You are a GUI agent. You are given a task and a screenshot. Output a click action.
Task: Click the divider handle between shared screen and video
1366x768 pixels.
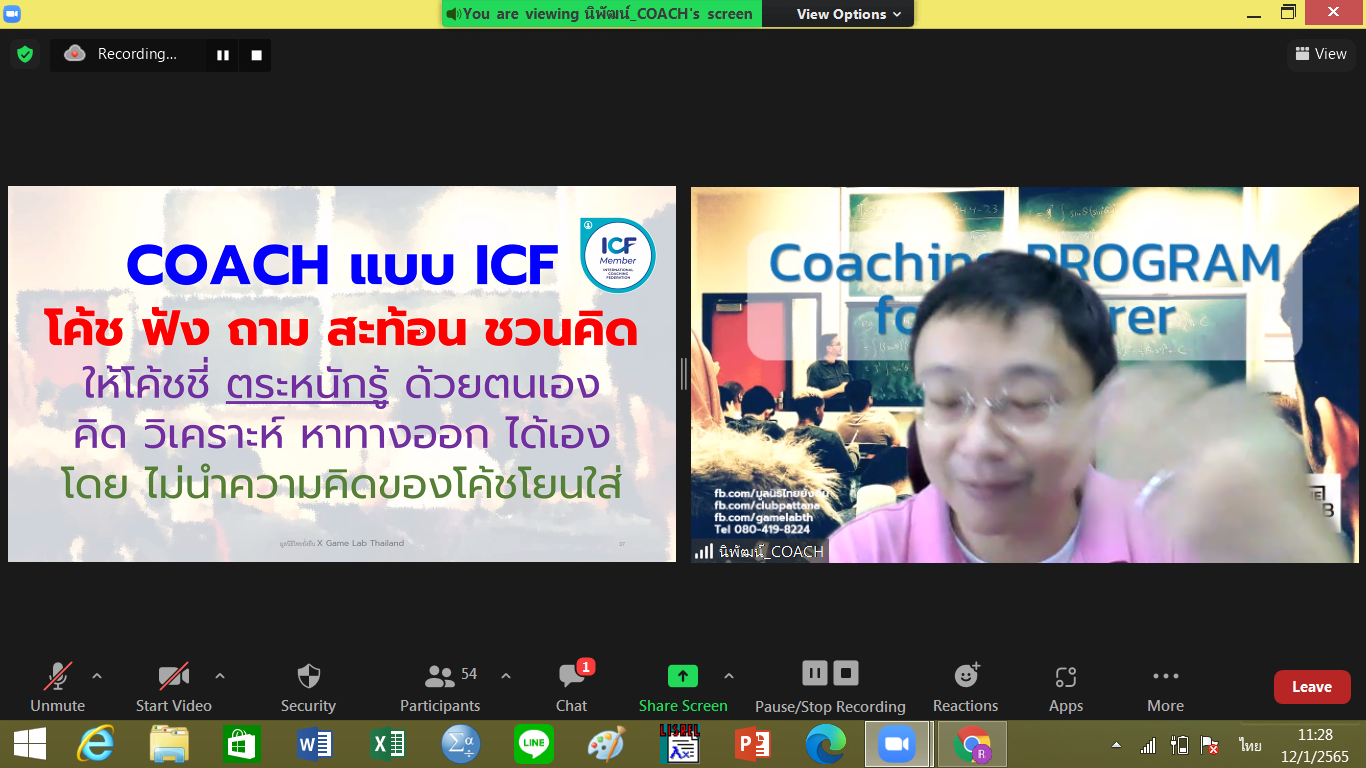(x=684, y=374)
